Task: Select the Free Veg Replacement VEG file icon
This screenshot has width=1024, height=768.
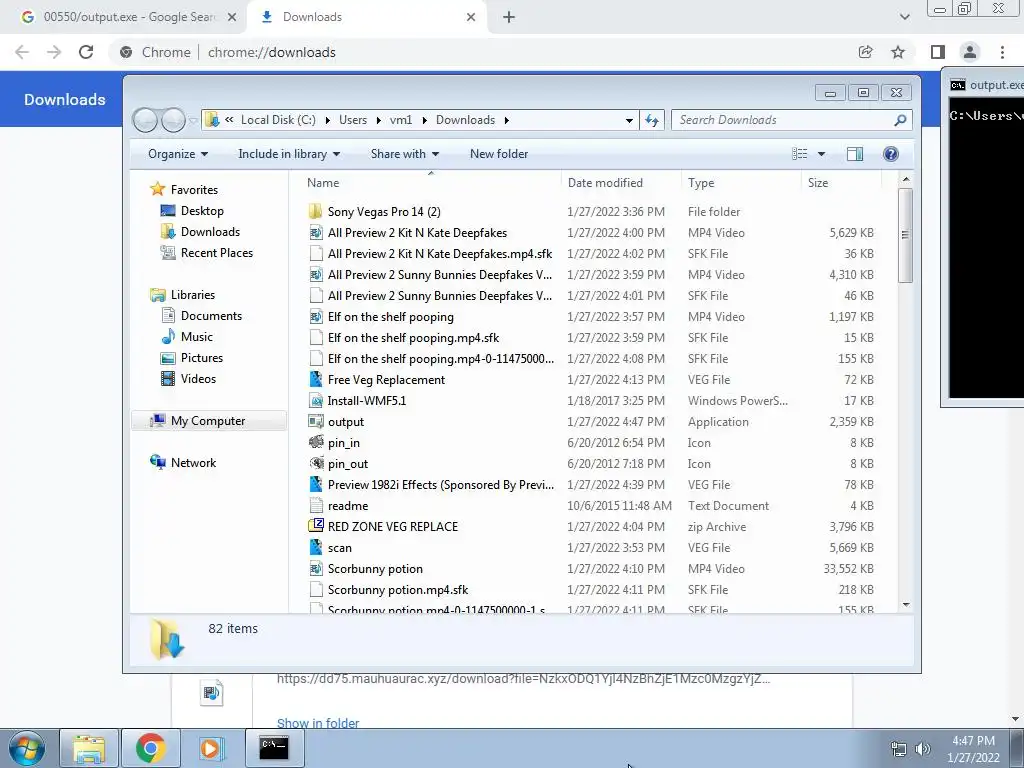Action: 315,379
